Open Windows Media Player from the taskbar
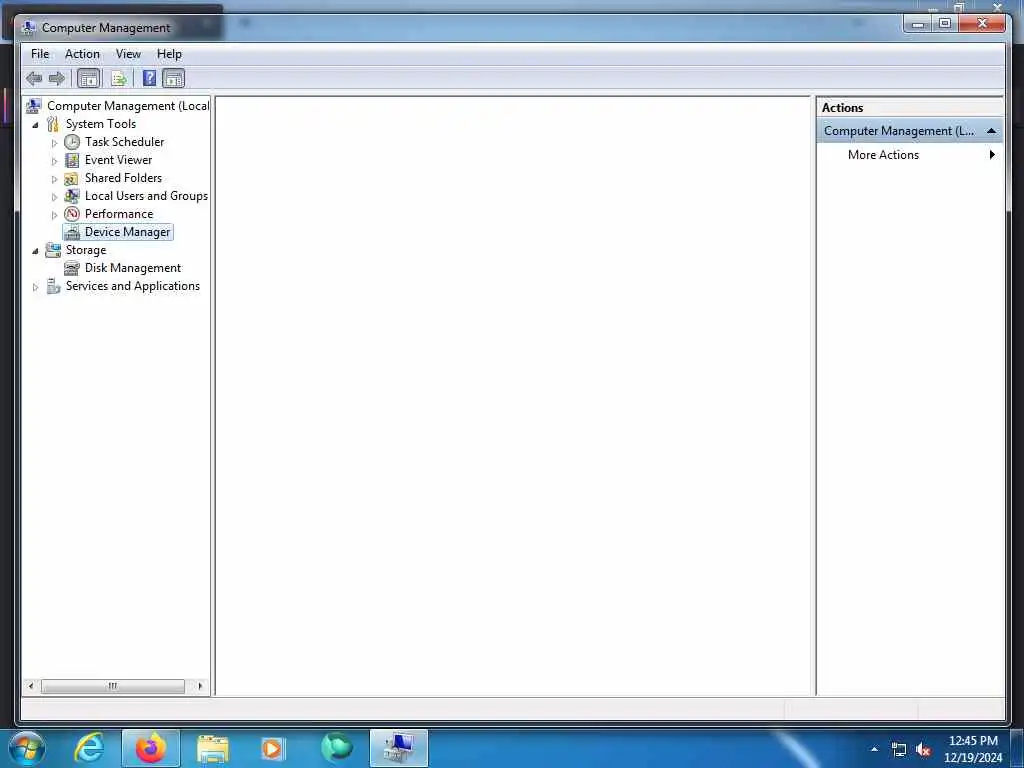The width and height of the screenshot is (1024, 768). pyautogui.click(x=272, y=749)
